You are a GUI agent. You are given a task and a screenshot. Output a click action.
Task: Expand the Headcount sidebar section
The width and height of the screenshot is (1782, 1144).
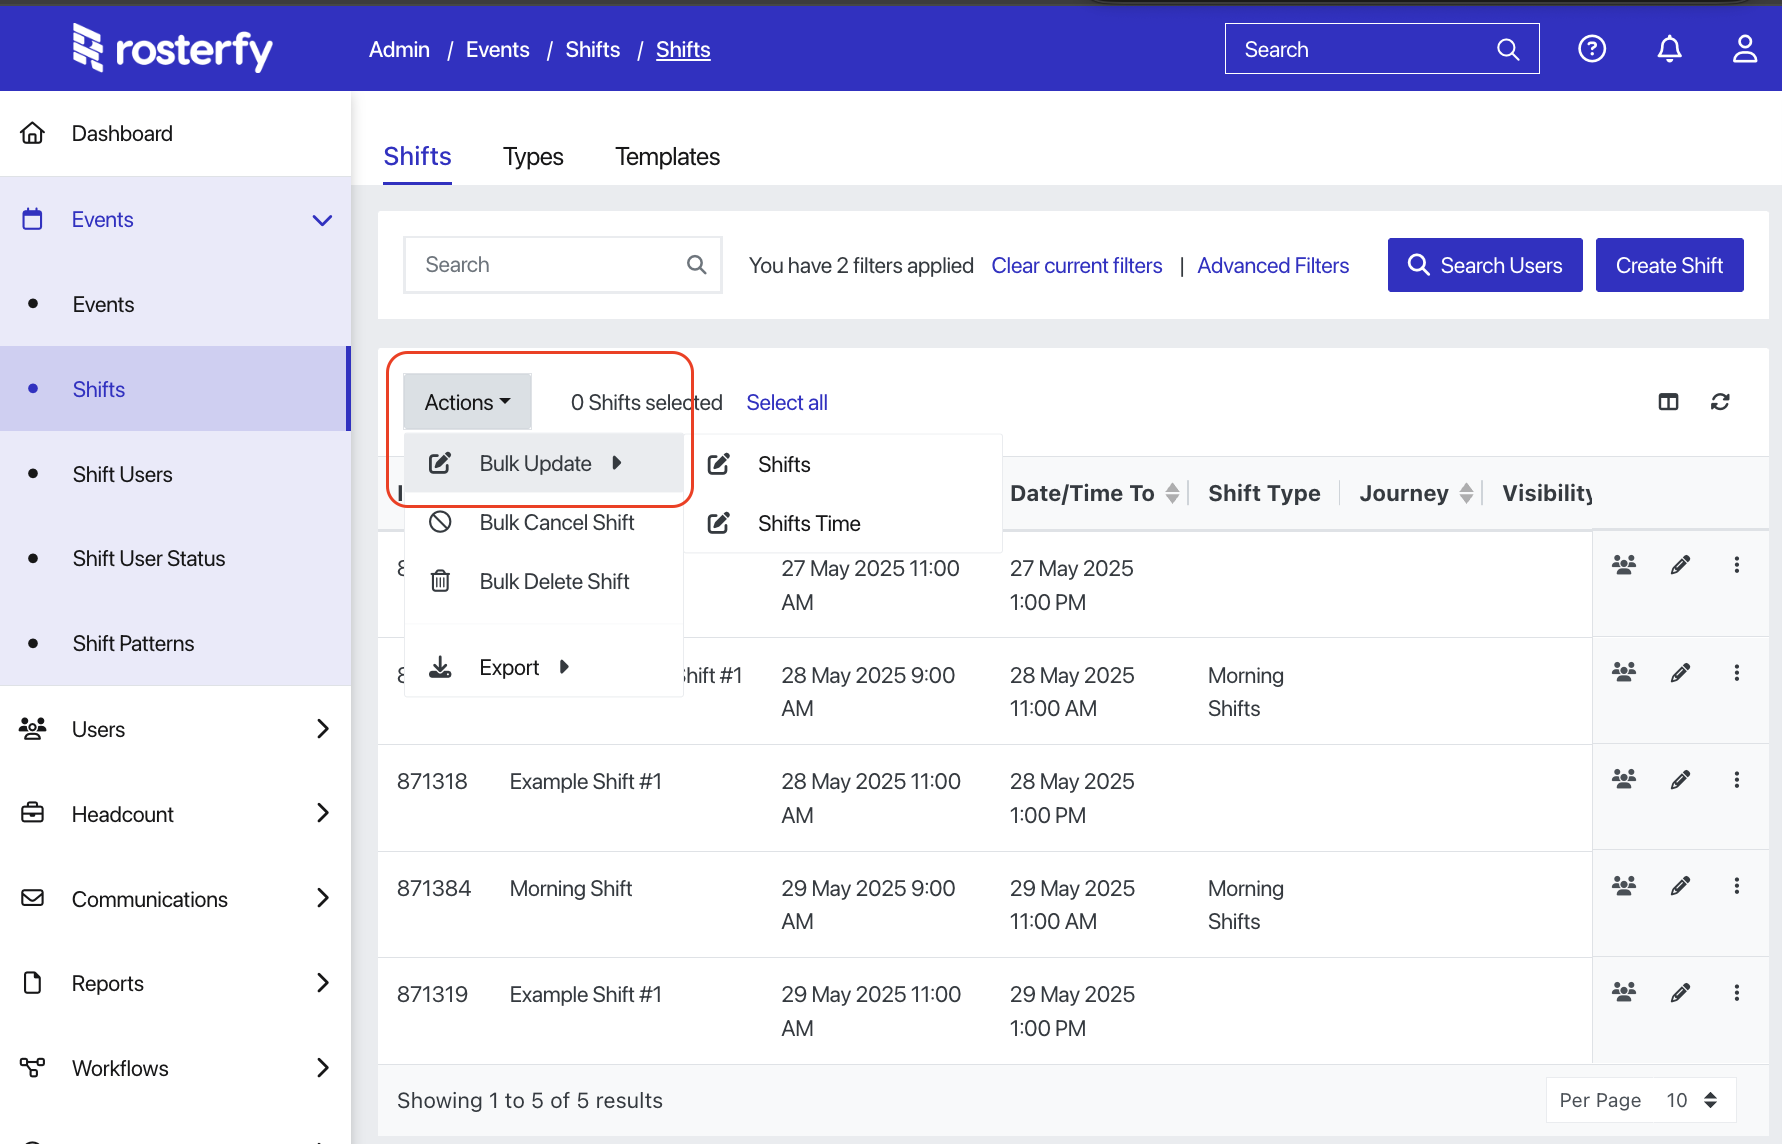coord(322,813)
